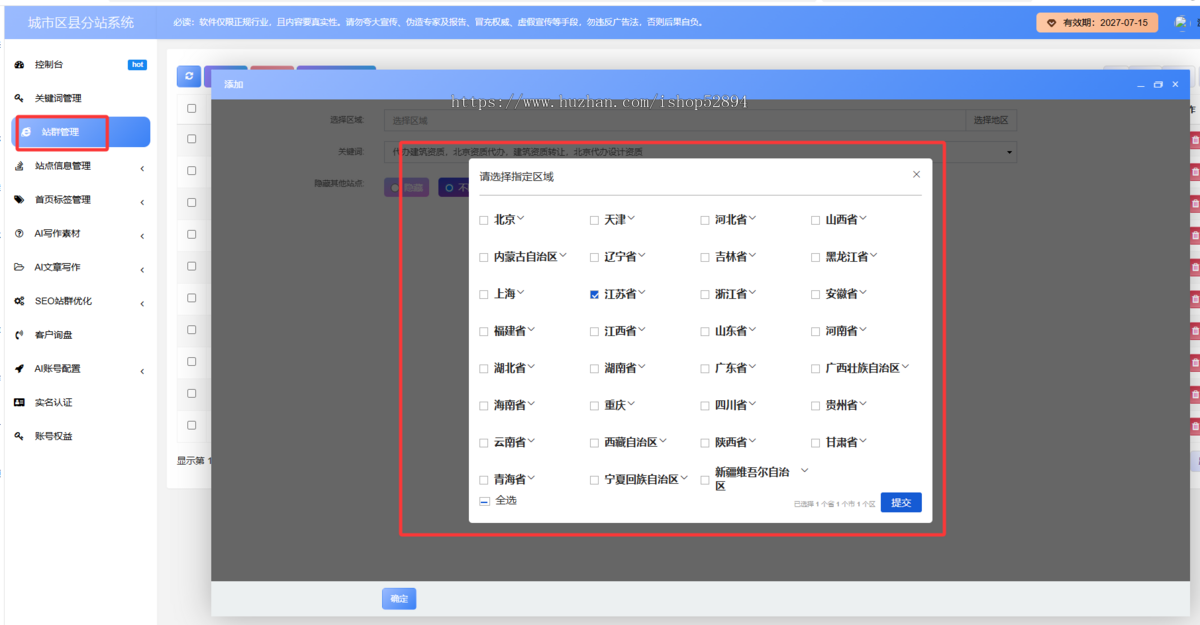Click the tag icon beside 首页标签管理
This screenshot has height=625, width=1200.
(x=19, y=200)
